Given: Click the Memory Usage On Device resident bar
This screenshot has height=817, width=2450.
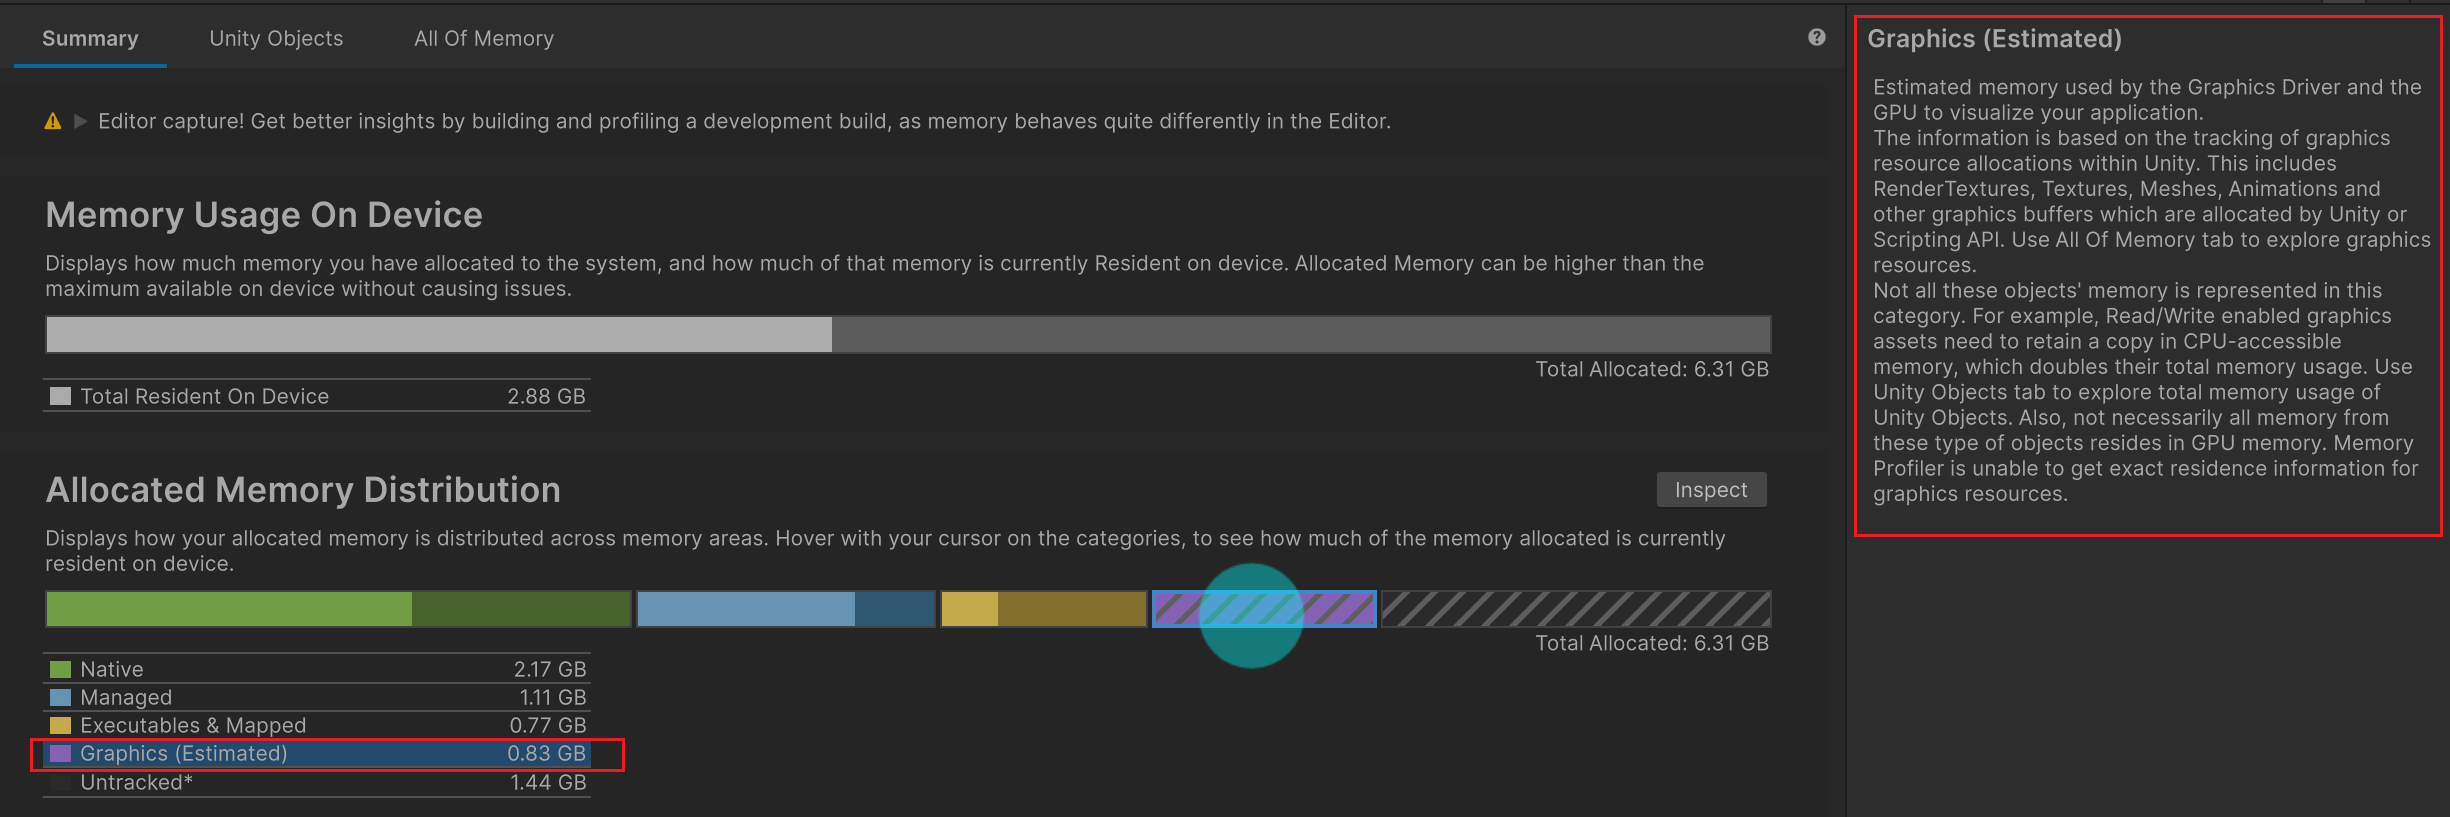Looking at the screenshot, I should tap(438, 335).
